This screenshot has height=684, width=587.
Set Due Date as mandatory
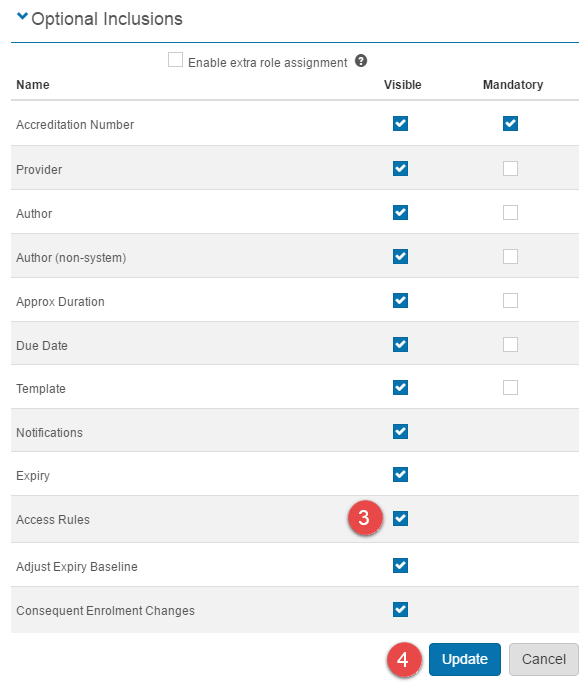point(510,345)
